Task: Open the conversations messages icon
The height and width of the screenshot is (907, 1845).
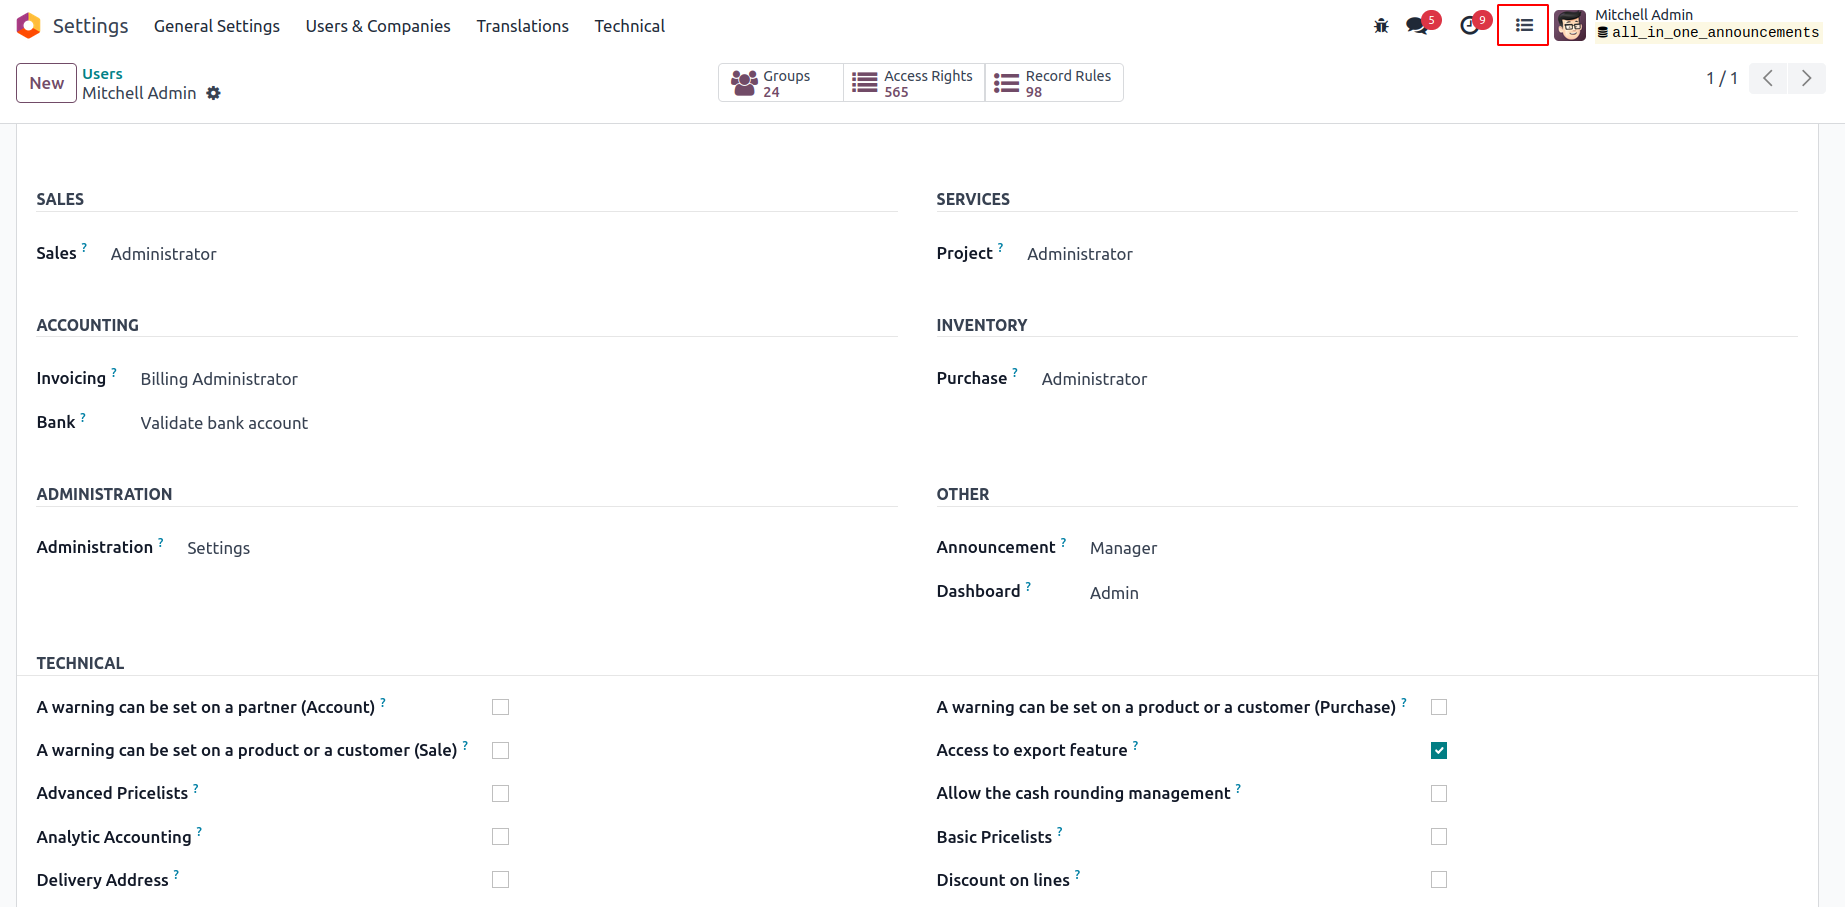Action: 1417,26
